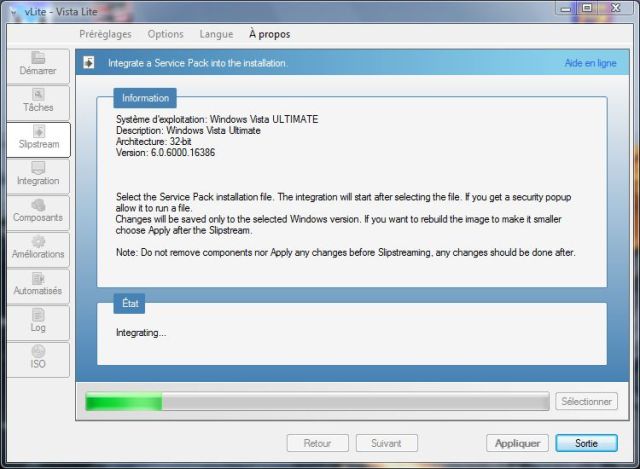Screen dimensions: 640x469
Task: Open the Démarrer section in sidebar
Action: (38, 67)
